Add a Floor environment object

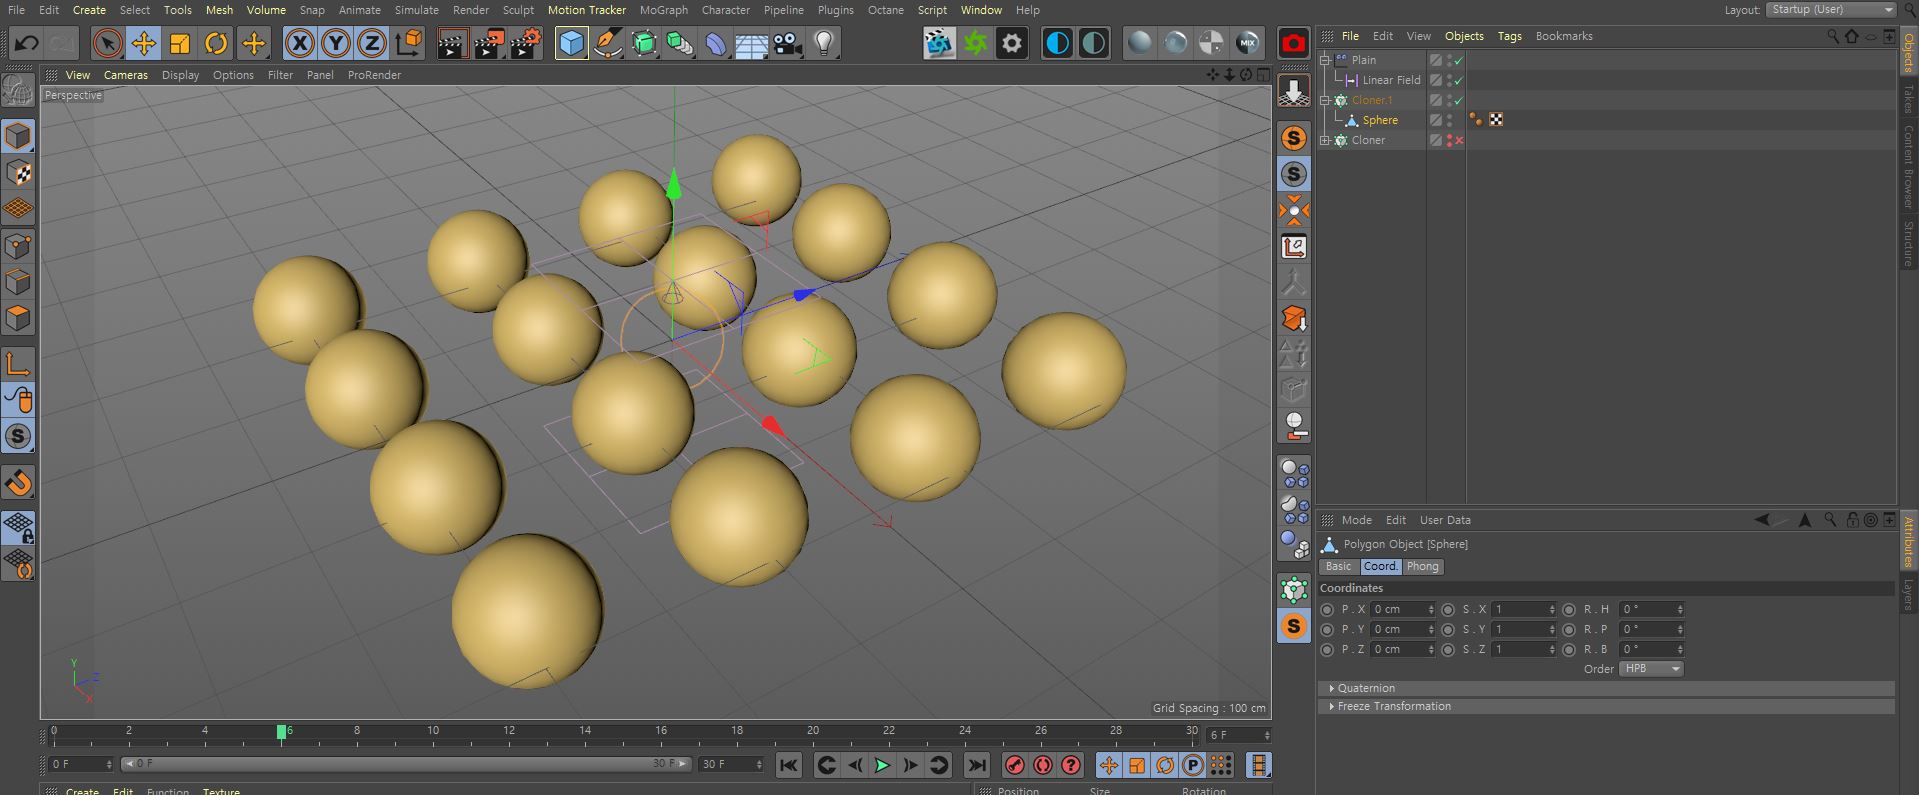coord(752,43)
